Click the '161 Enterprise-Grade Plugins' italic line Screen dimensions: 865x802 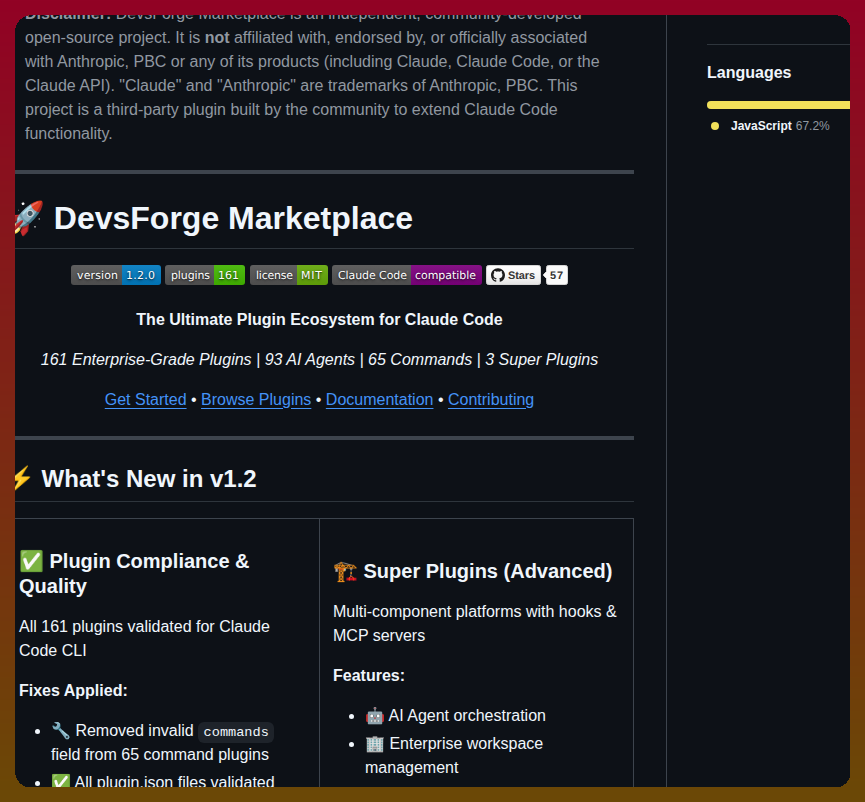coord(319,360)
